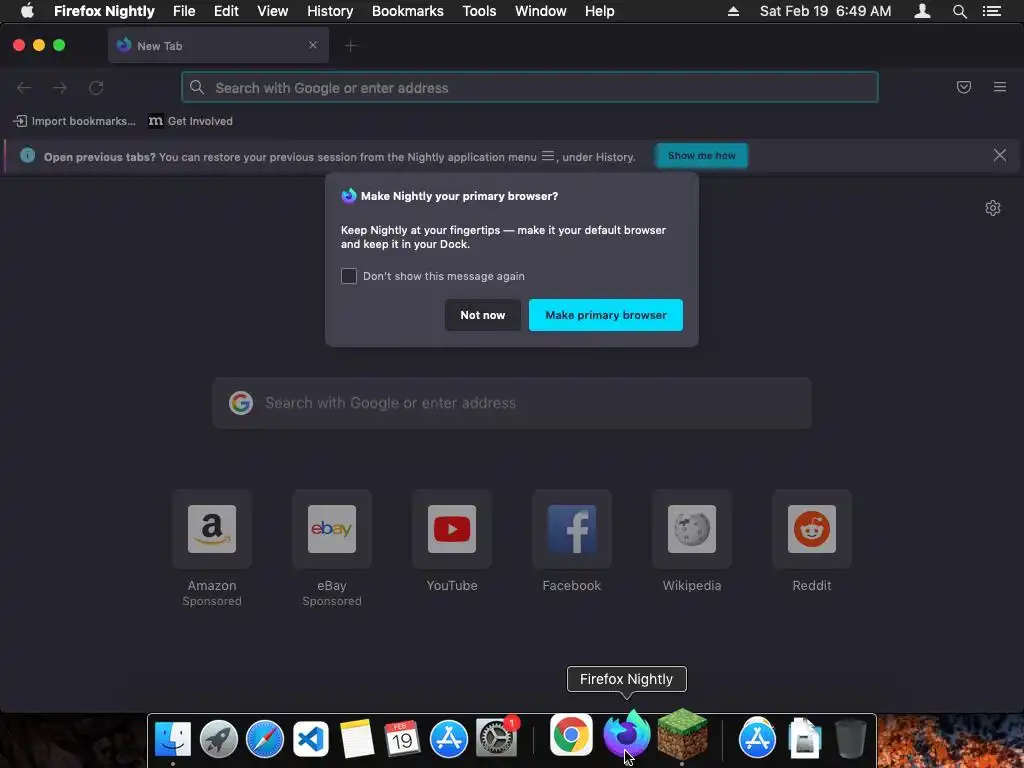Click the Show me how button
The width and height of the screenshot is (1024, 768).
(701, 155)
